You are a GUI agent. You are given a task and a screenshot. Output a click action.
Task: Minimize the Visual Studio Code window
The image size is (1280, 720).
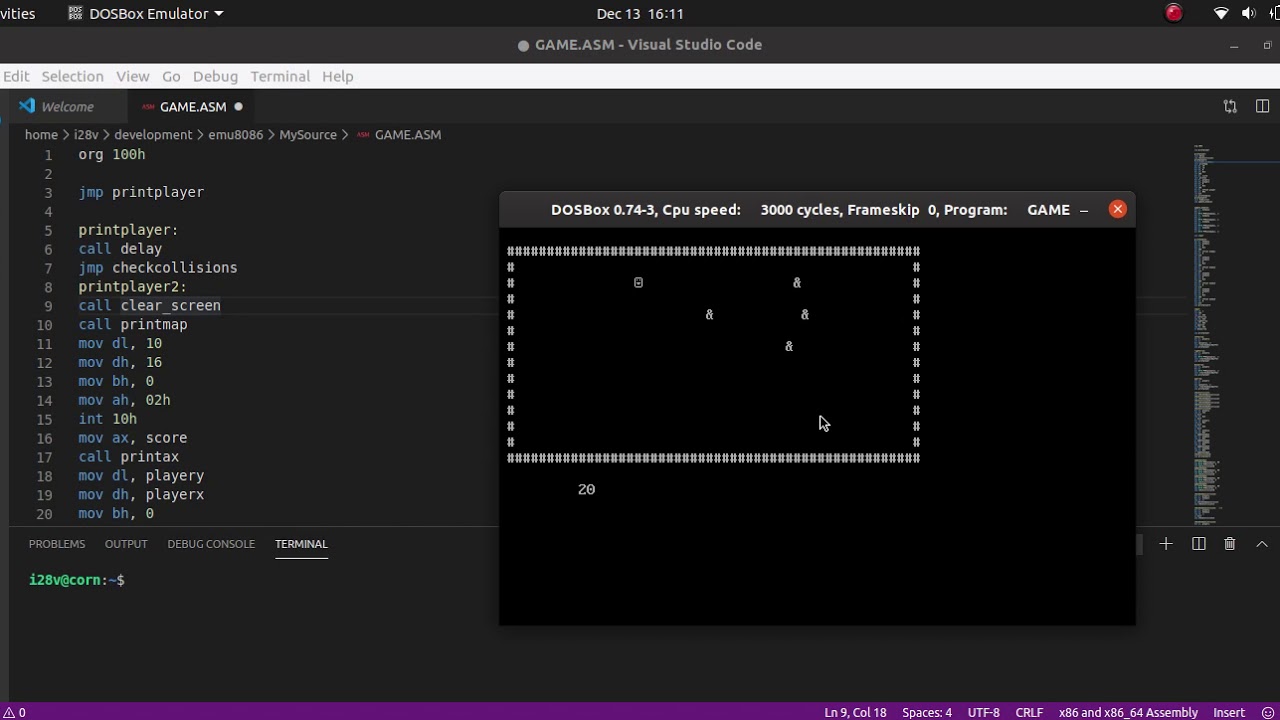click(1234, 45)
